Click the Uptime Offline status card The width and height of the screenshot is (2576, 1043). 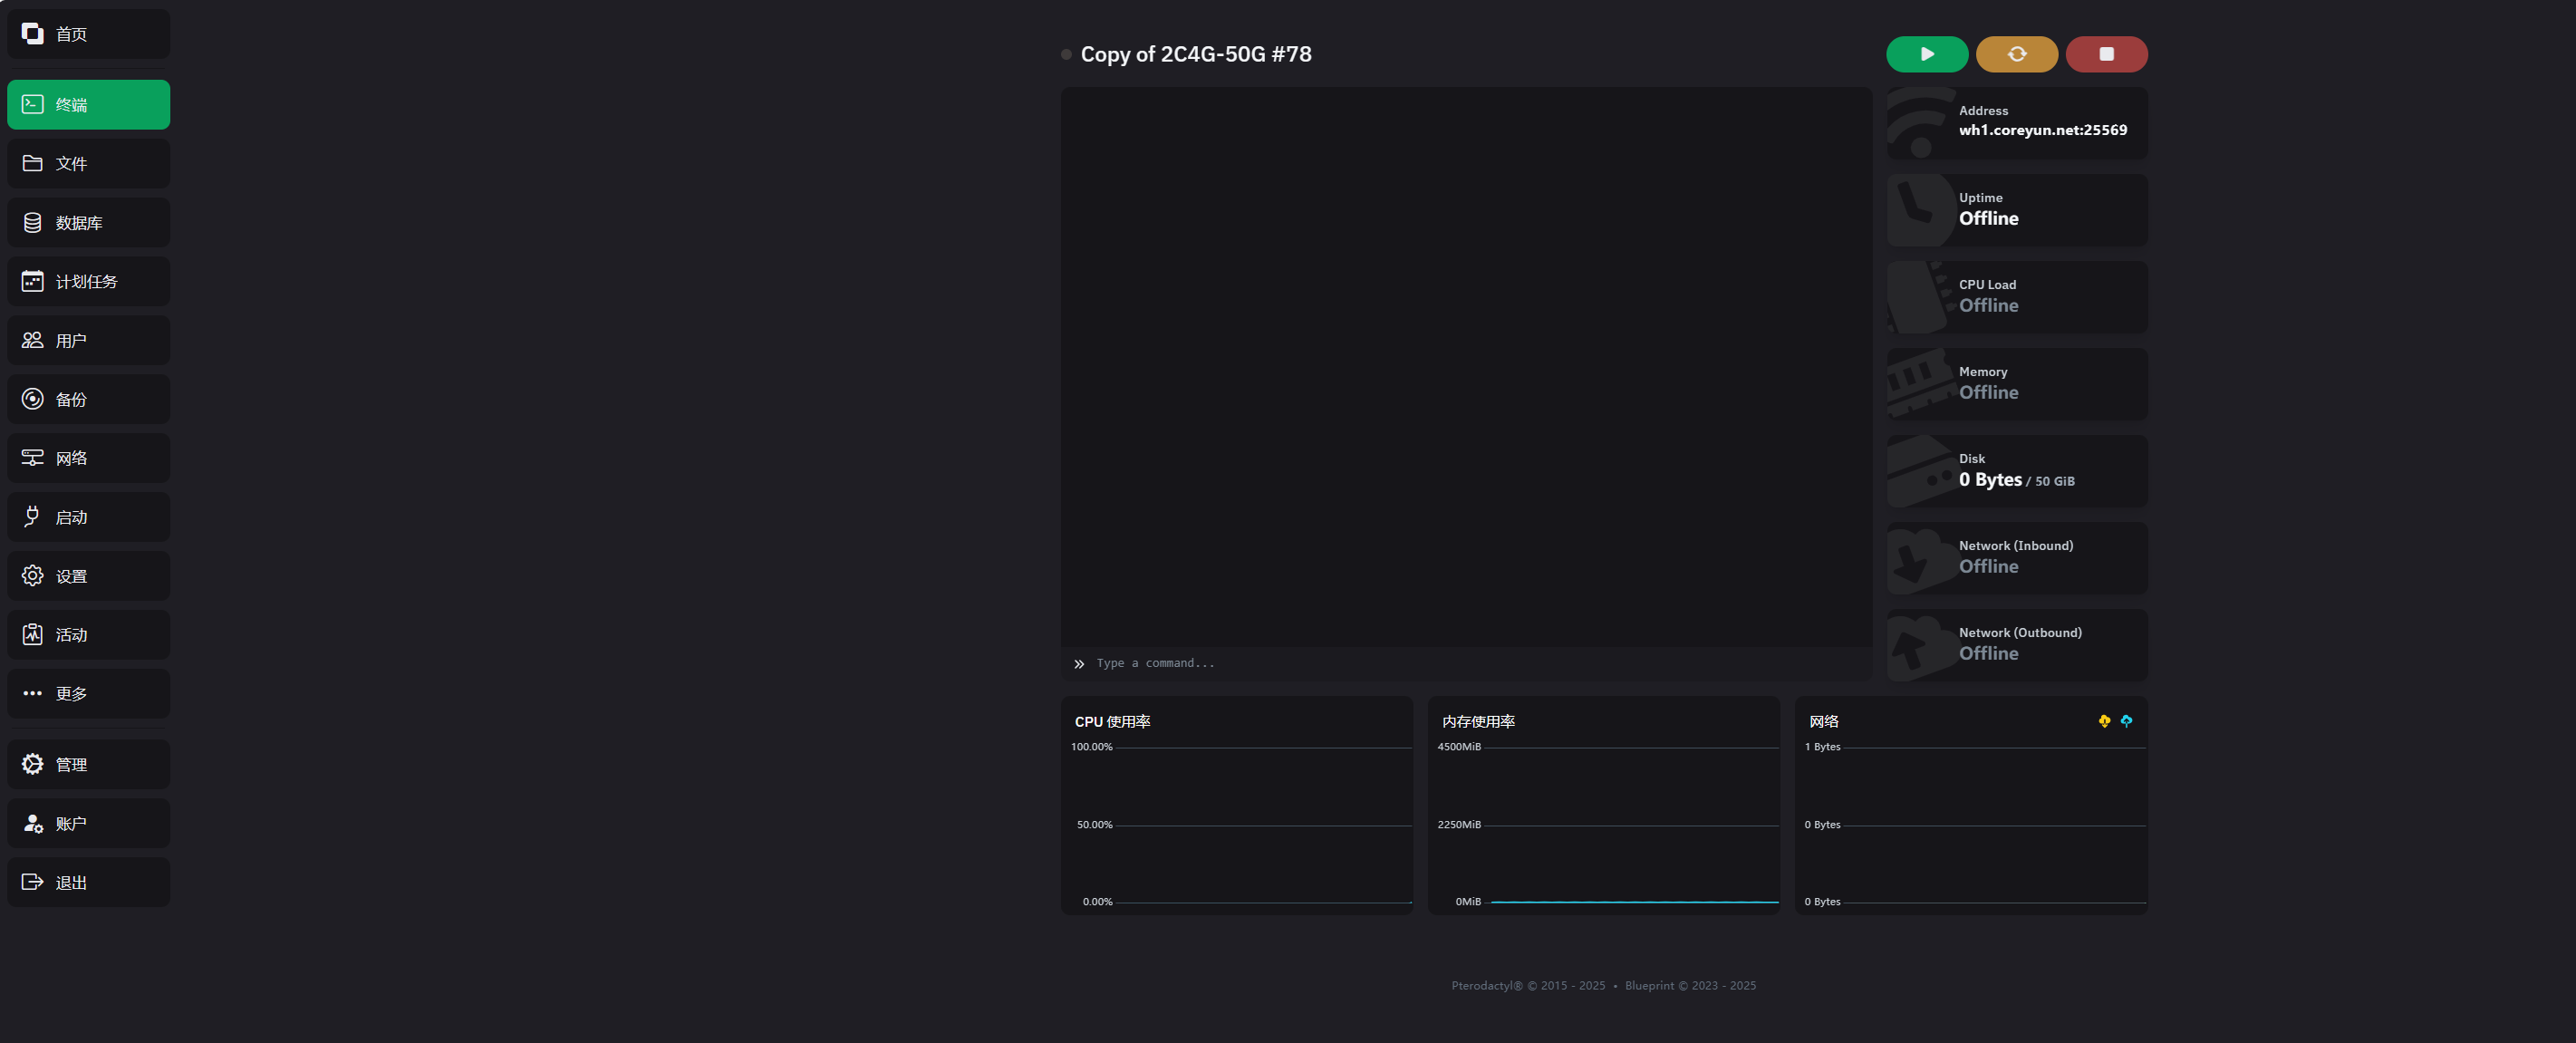pyautogui.click(x=2017, y=210)
